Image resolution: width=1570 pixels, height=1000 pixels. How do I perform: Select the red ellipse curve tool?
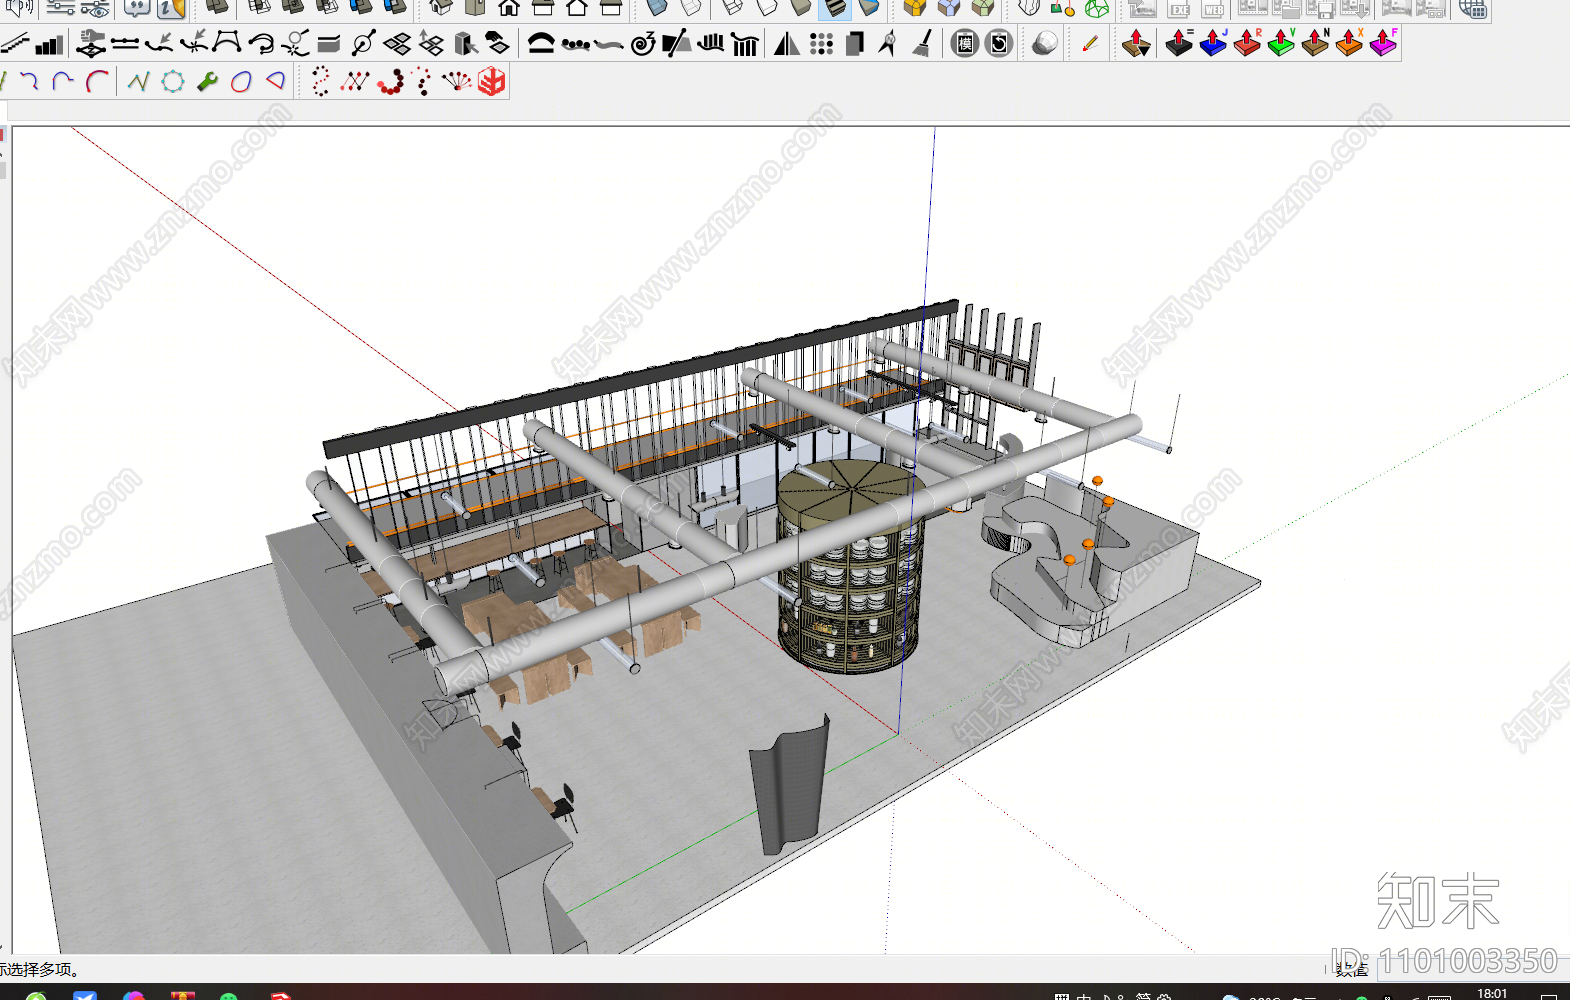[241, 81]
